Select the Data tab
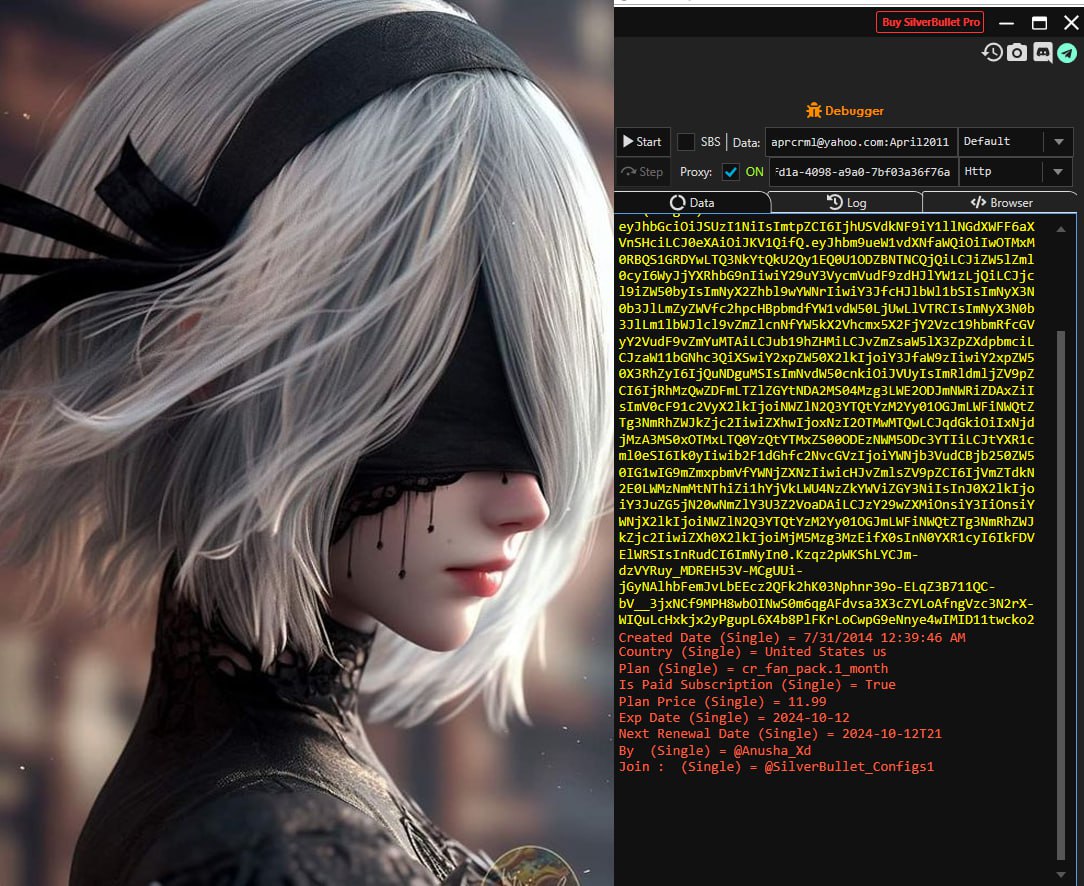The height and width of the screenshot is (886, 1084). click(692, 202)
